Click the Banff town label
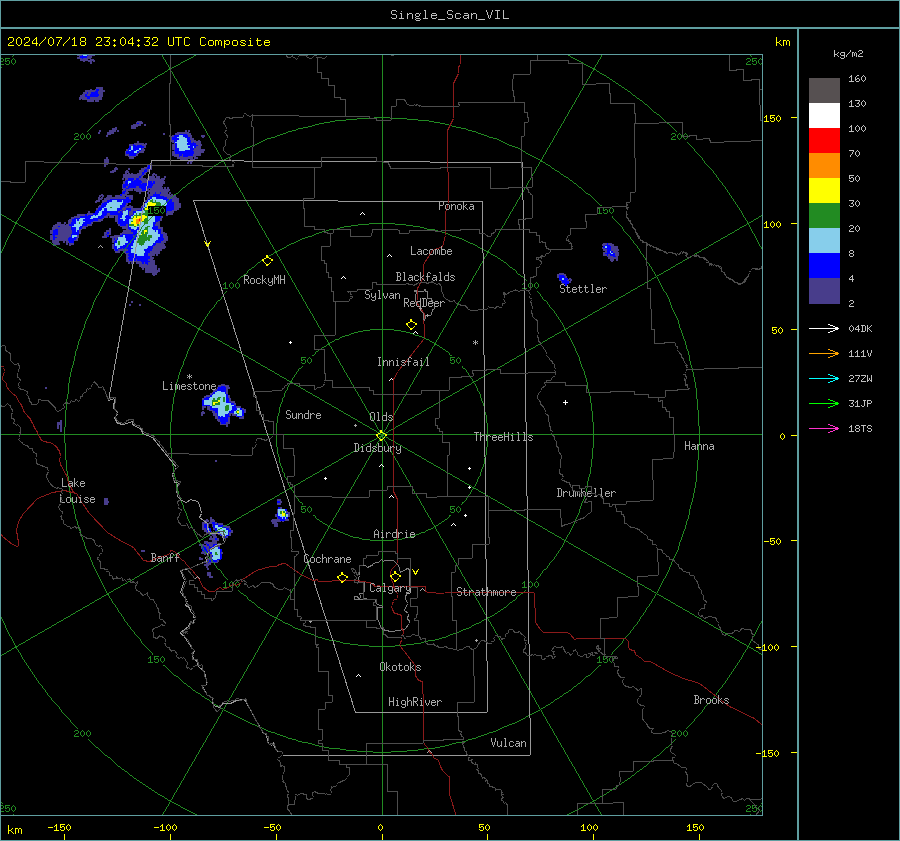The height and width of the screenshot is (841, 900). point(165,558)
